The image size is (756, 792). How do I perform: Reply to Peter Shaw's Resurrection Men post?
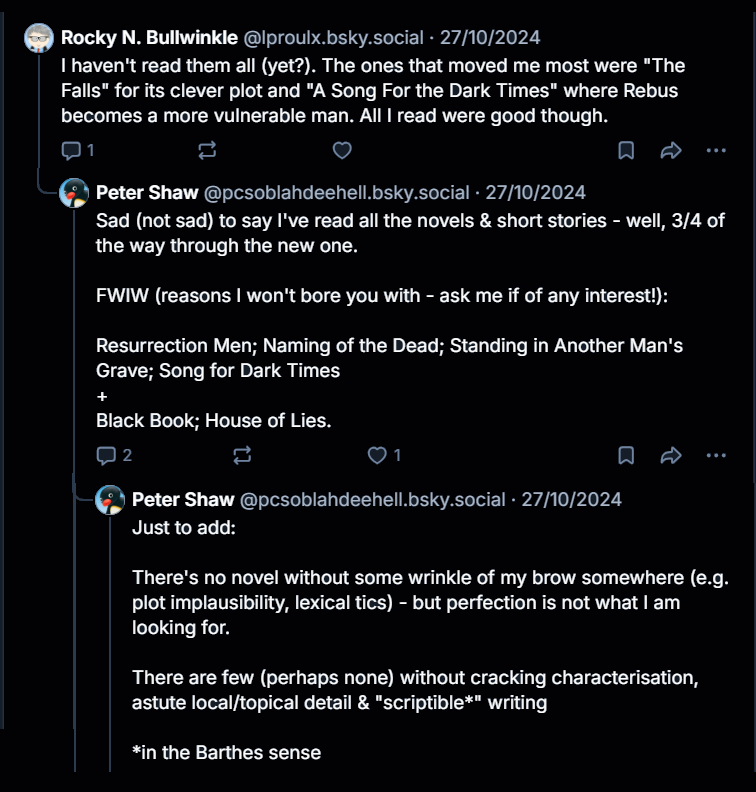coord(106,456)
